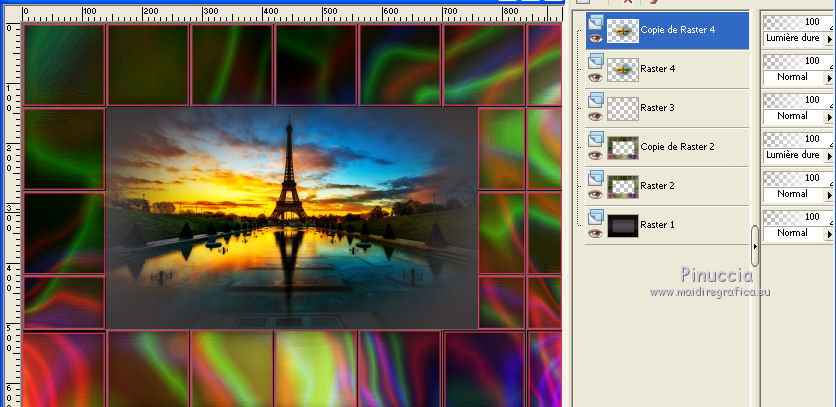The width and height of the screenshot is (836, 407).
Task: Click the Copie de Raster 2 frame thumbnail
Action: pos(623,148)
